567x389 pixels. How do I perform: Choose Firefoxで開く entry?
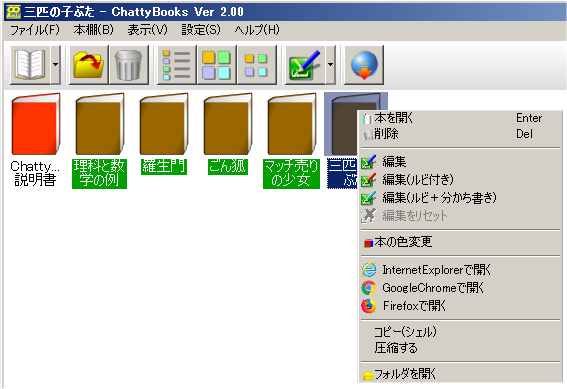click(460, 306)
